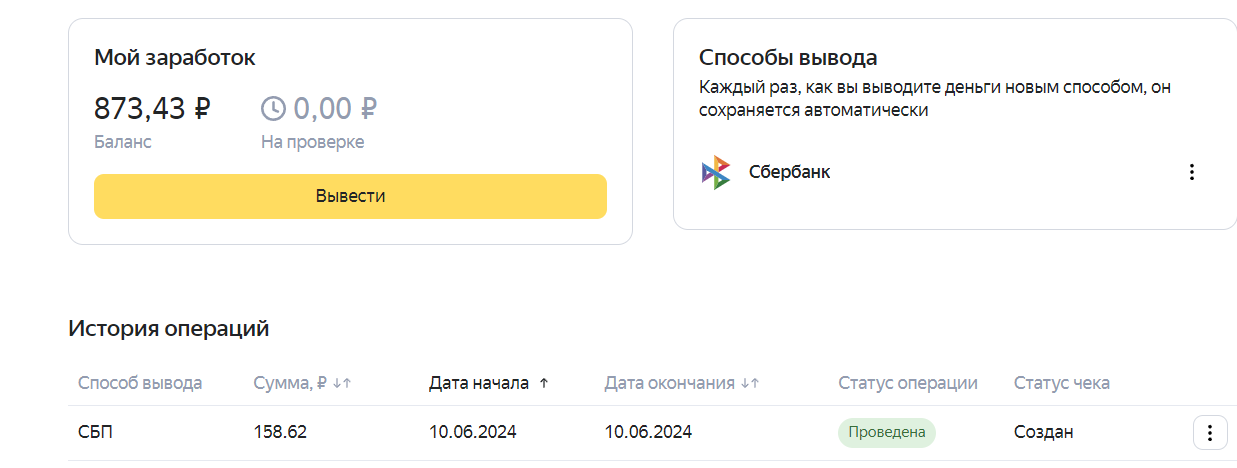Click the clock icon near pending amount
Screen dimensions: 1237x468
273,108
